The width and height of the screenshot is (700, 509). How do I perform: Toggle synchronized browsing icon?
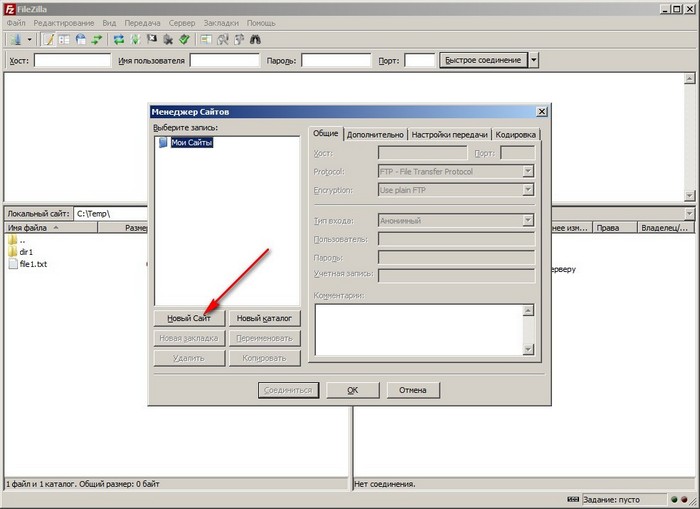pyautogui.click(x=239, y=40)
